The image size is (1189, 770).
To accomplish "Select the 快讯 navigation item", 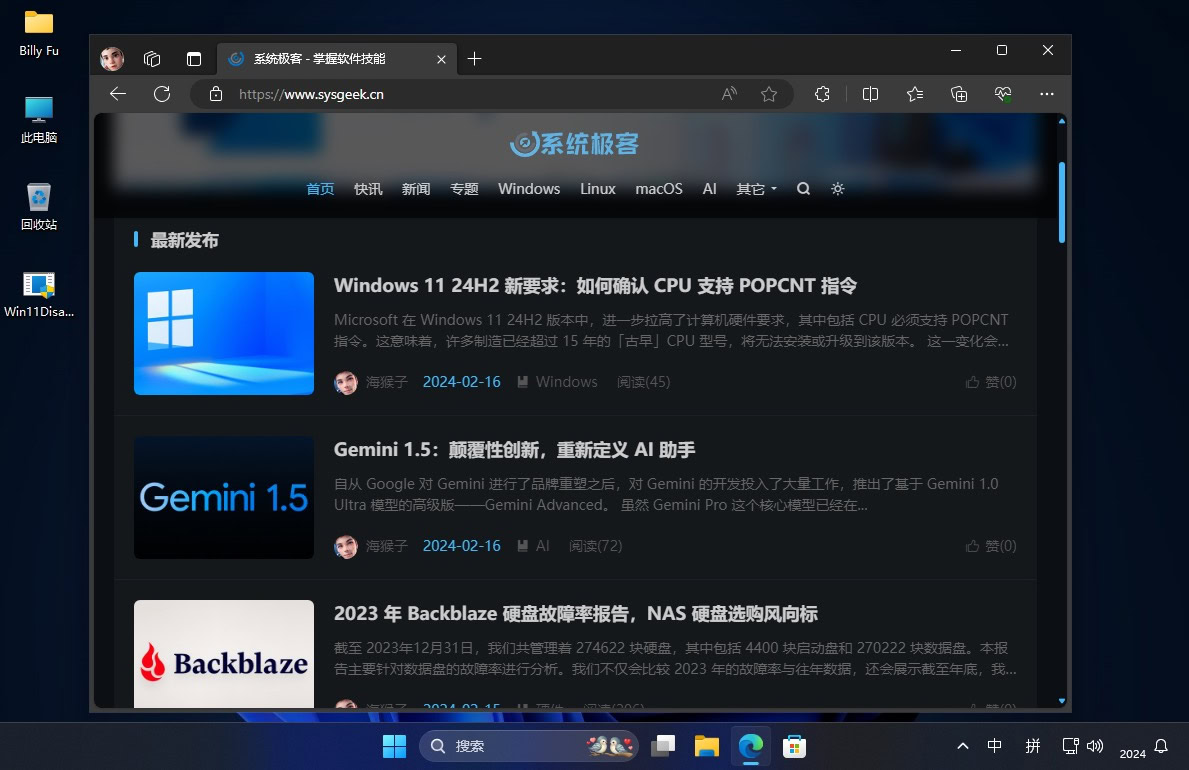I will click(368, 189).
